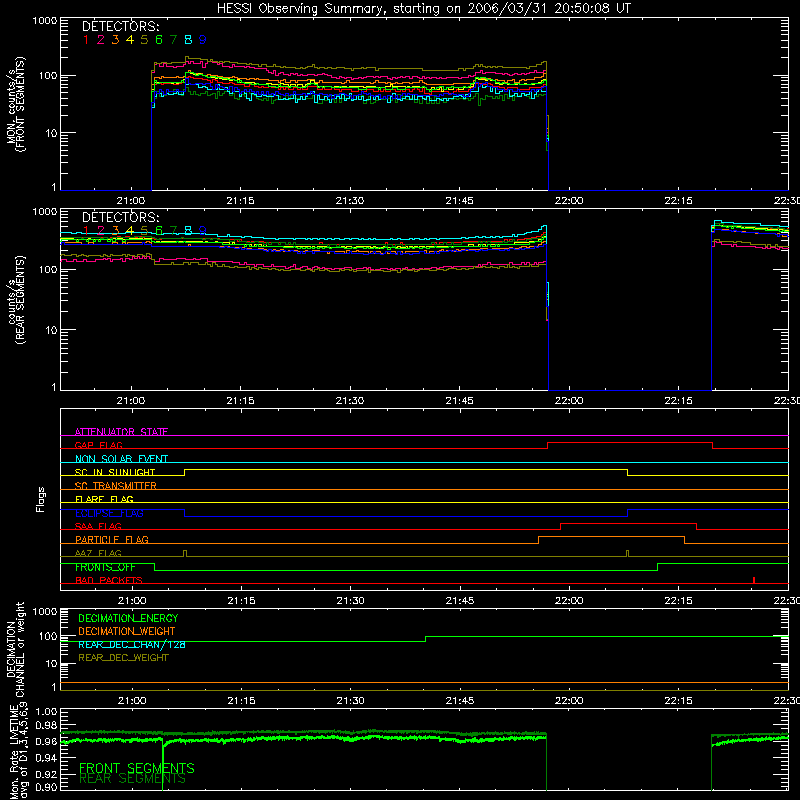Select orange detector 3 in front segments legend
The image size is (800, 800).
(115, 39)
